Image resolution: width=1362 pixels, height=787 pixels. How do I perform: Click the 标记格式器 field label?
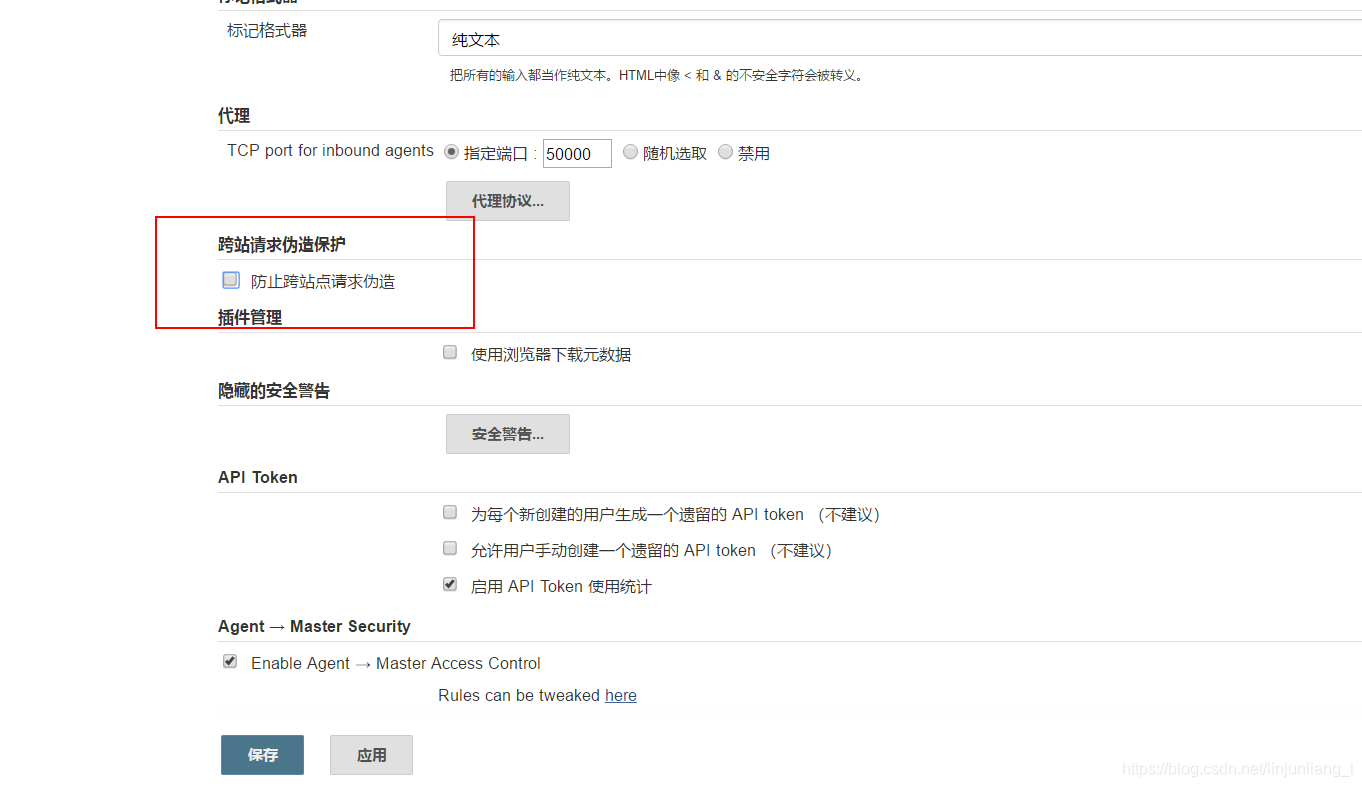pyautogui.click(x=267, y=30)
